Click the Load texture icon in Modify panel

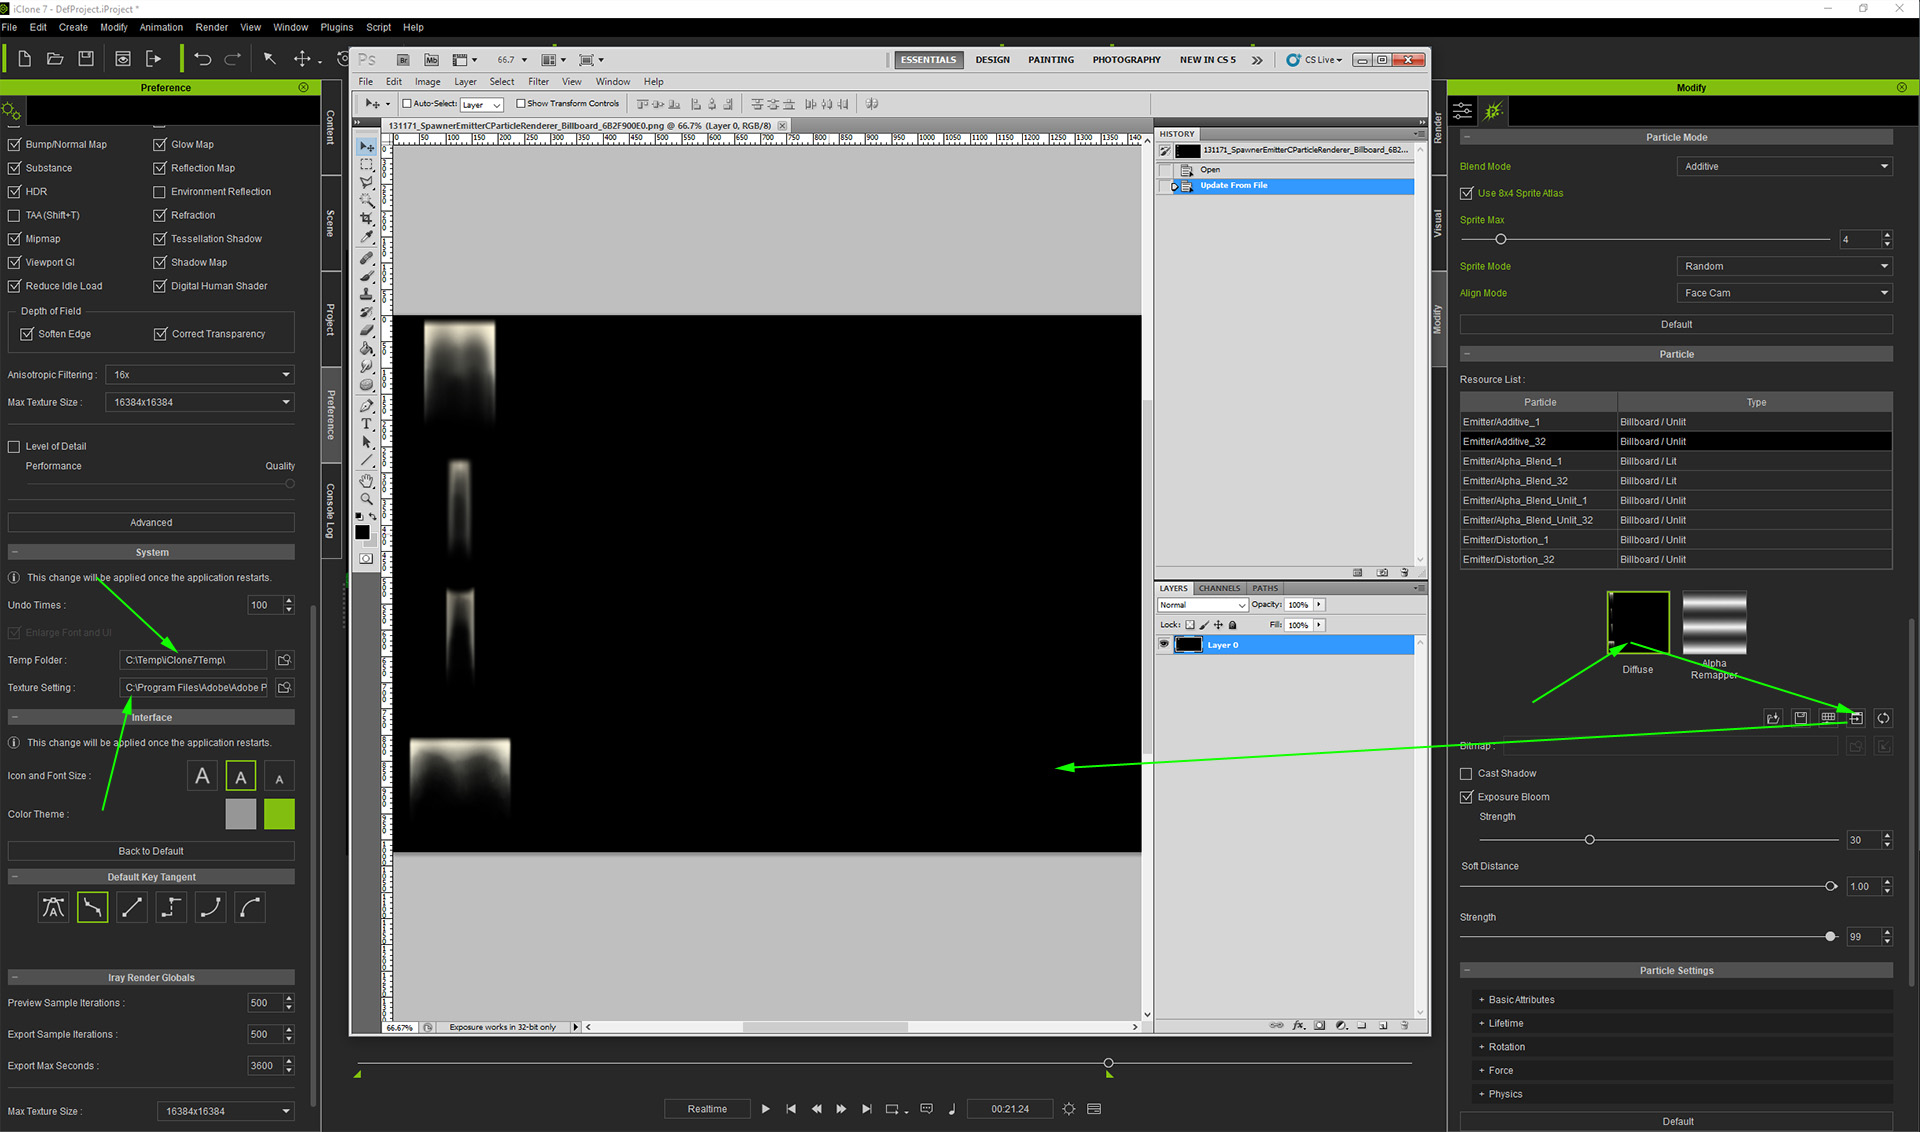(x=1773, y=718)
